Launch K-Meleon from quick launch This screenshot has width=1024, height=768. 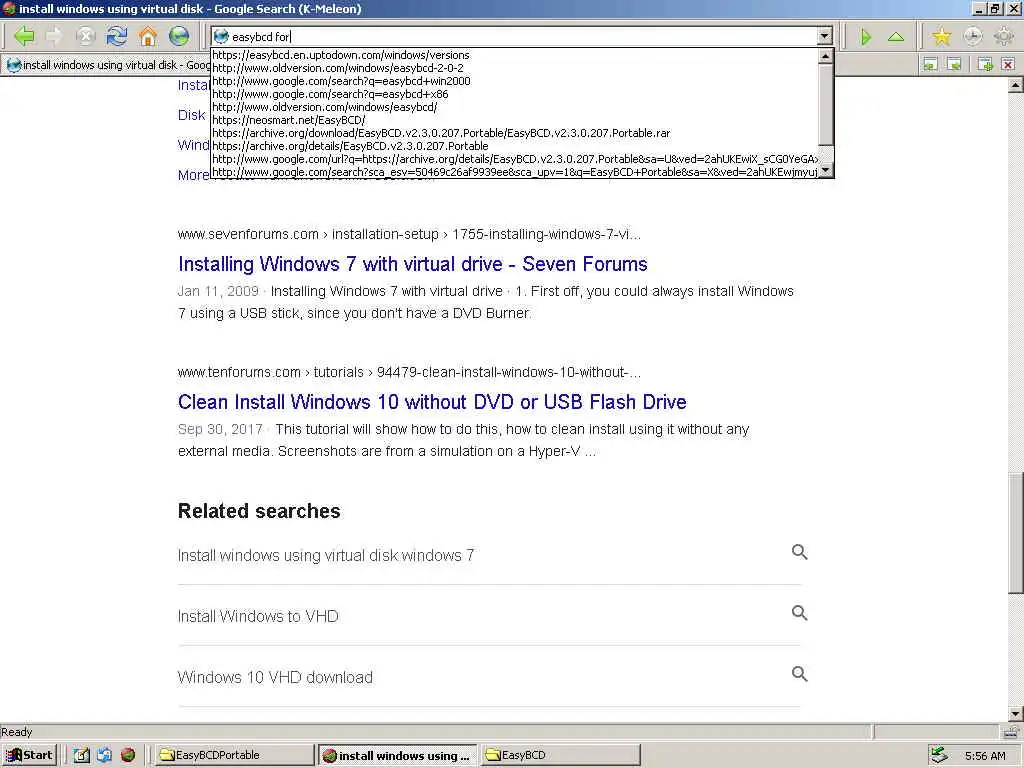click(x=128, y=755)
